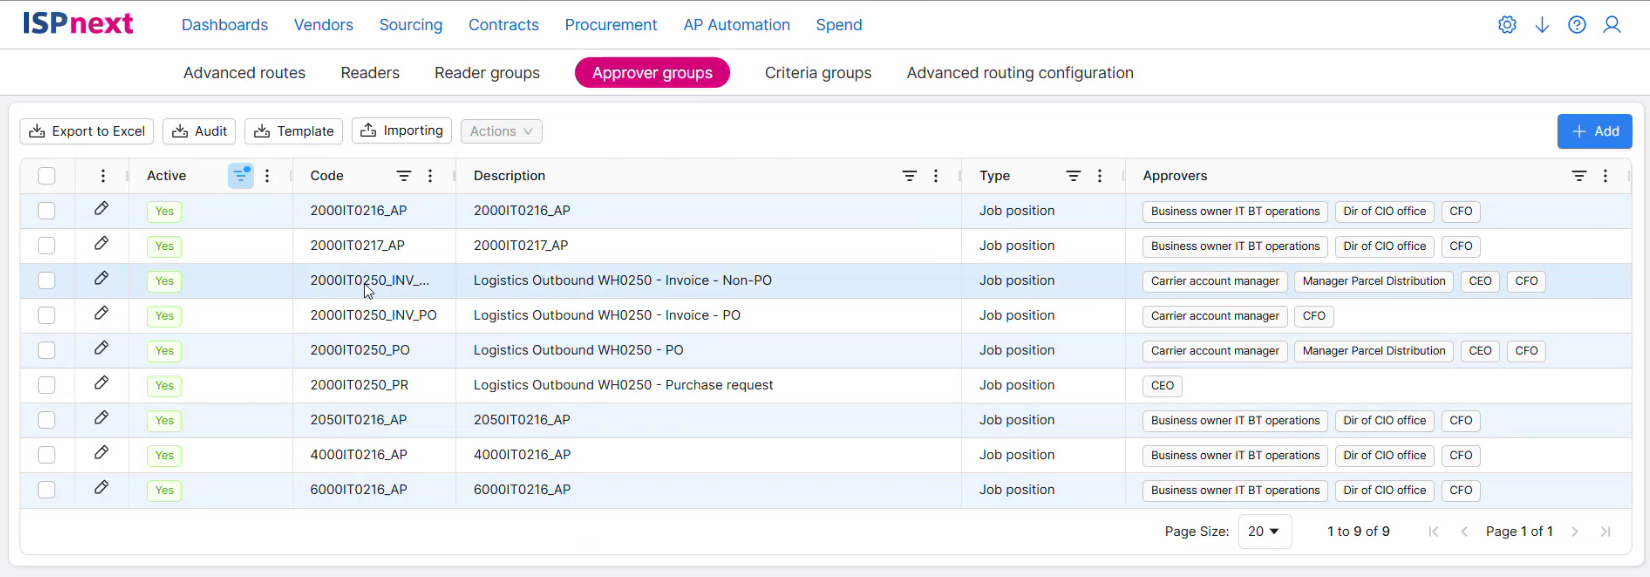Open the help question mark icon
The height and width of the screenshot is (577, 1650).
[x=1577, y=25]
